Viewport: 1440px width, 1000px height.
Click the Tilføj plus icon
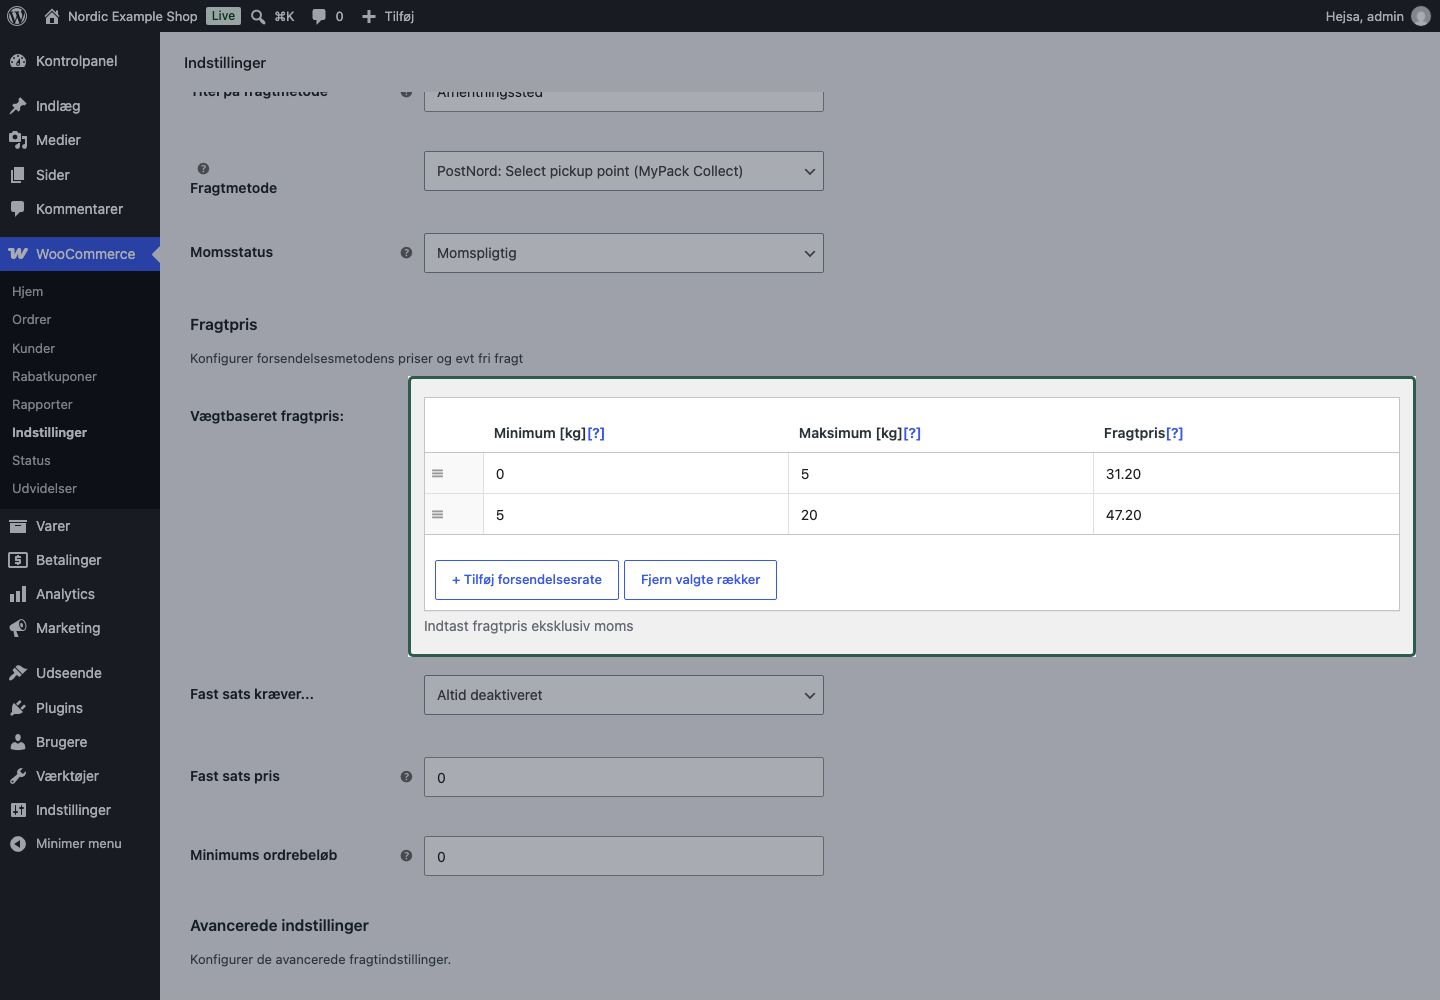(x=369, y=16)
